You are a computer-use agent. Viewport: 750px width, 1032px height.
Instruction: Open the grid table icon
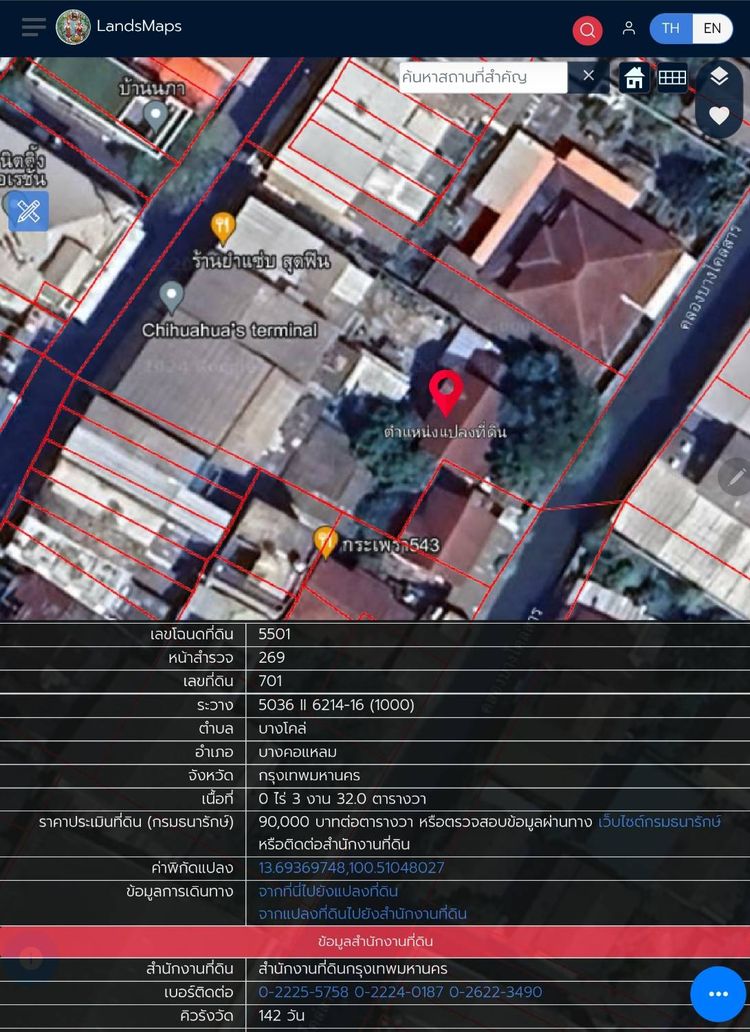[672, 78]
